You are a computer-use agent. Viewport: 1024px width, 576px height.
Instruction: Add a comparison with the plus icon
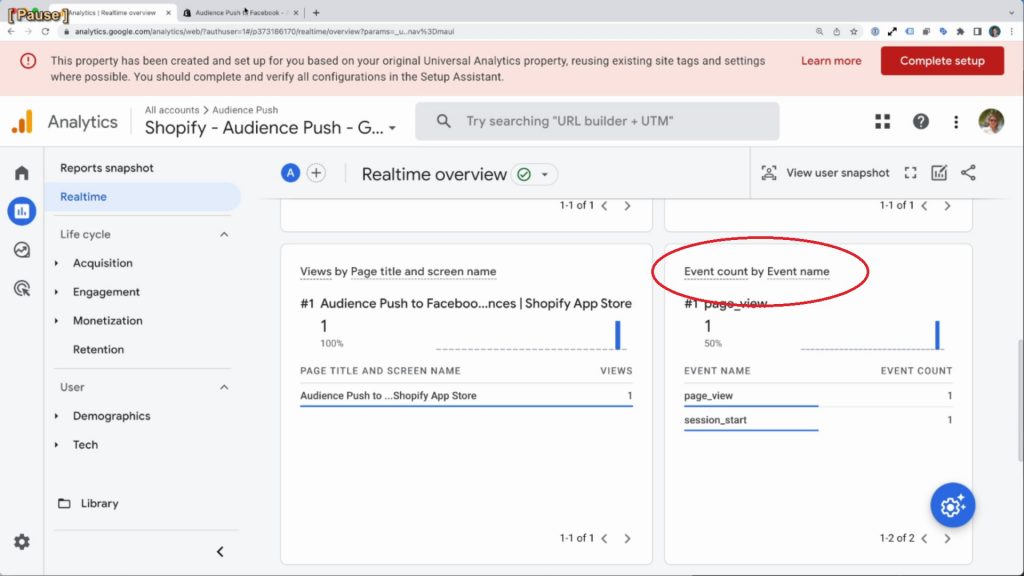[x=316, y=173]
